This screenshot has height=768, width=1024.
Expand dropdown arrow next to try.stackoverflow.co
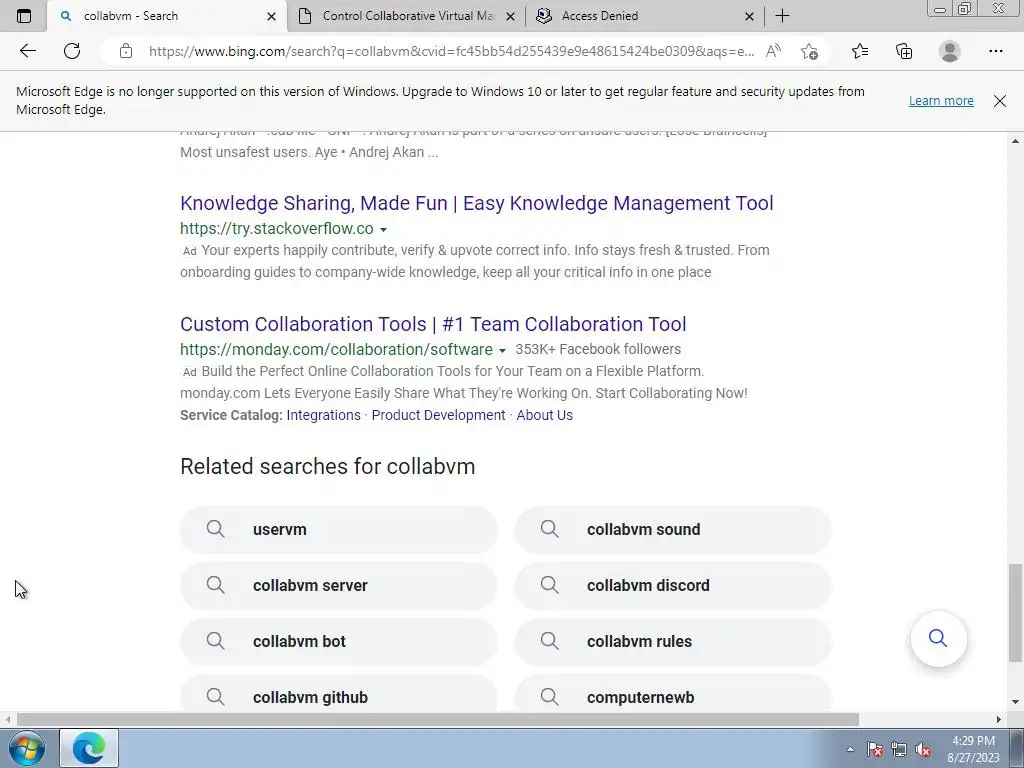383,229
